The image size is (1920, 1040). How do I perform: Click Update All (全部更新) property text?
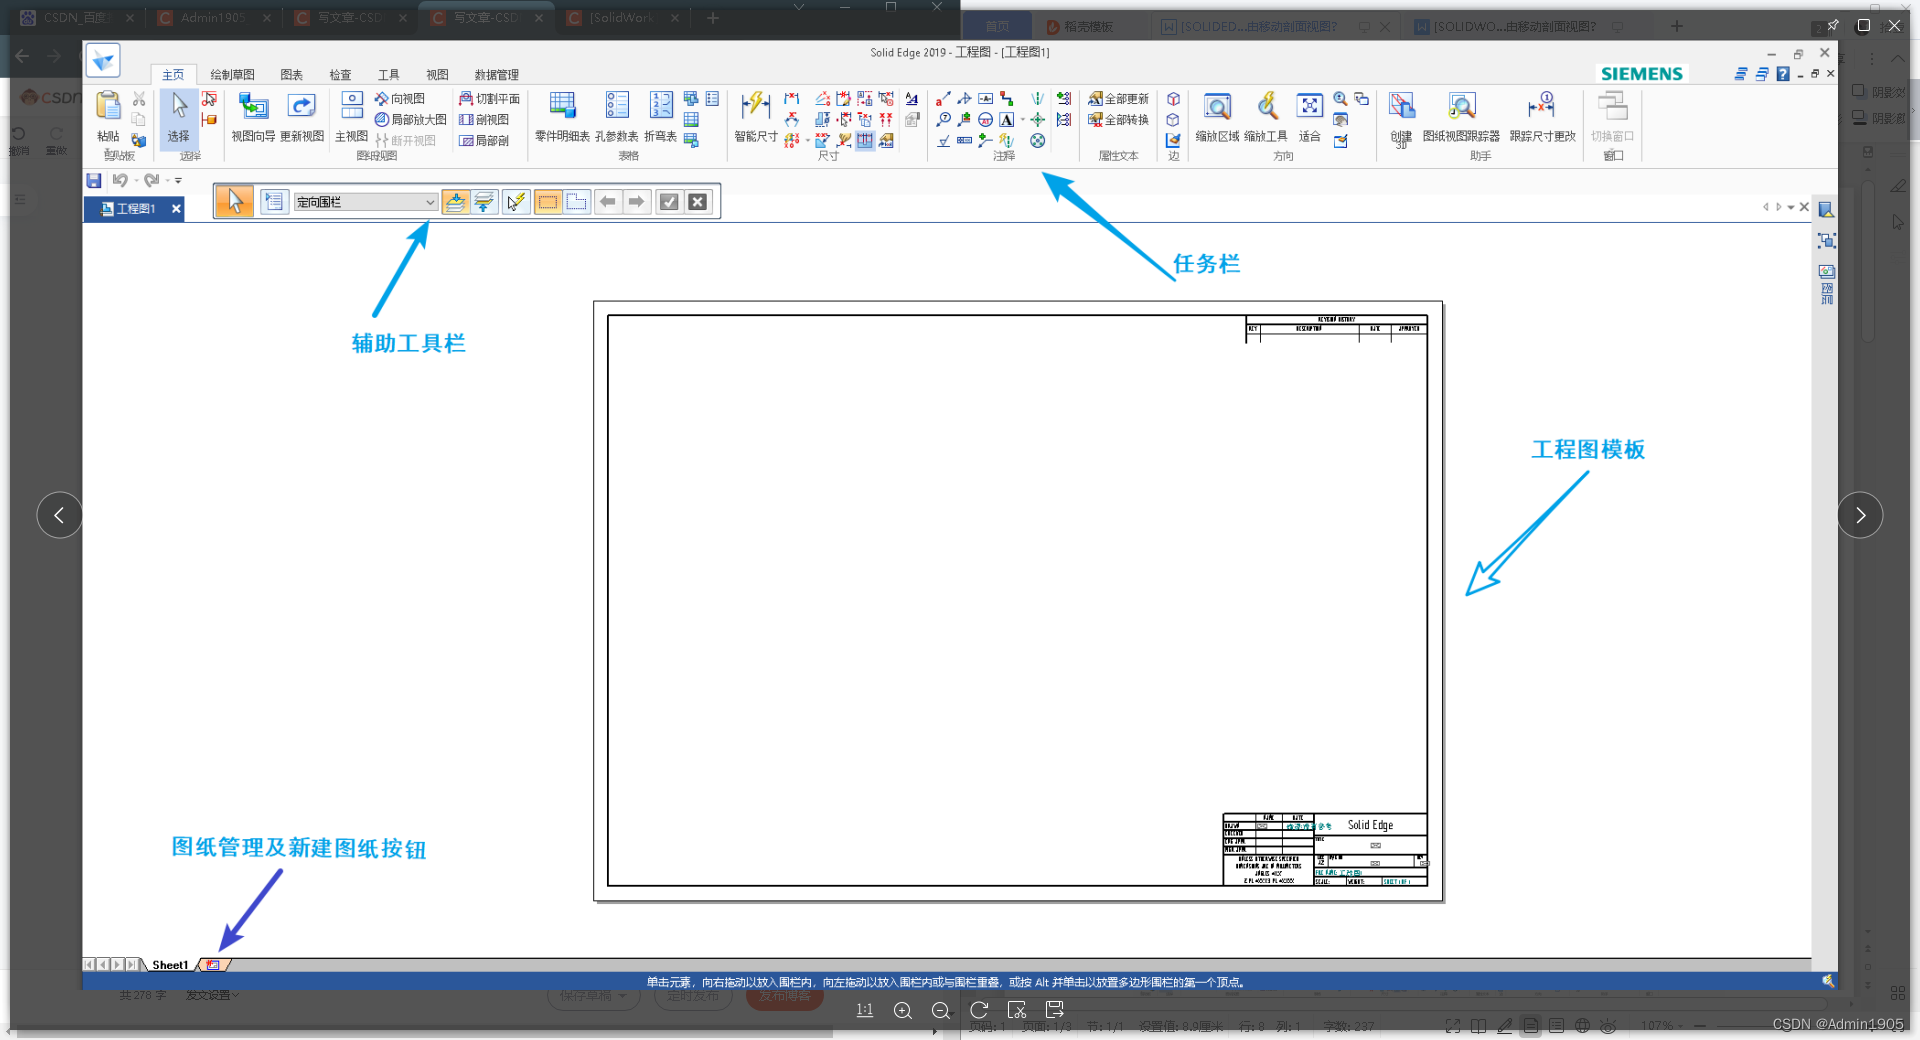(1119, 99)
